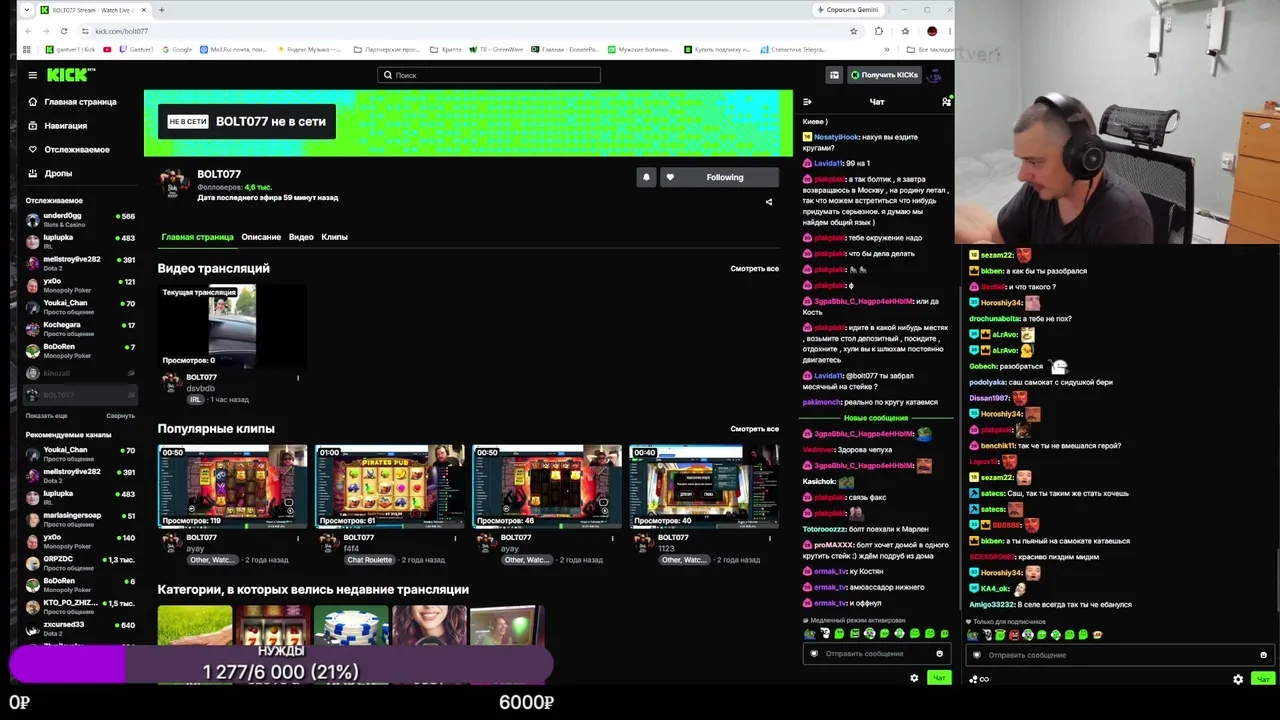Collapse followed list with Свернуть
The image size is (1280, 720).
pos(120,416)
